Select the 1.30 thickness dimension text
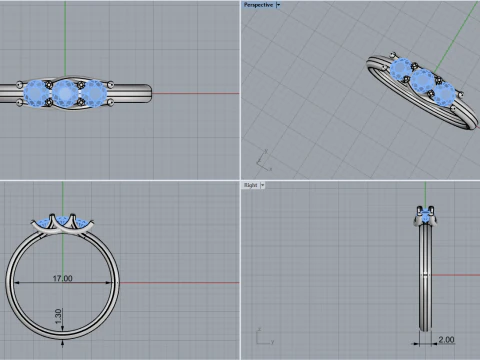 (x=58, y=316)
